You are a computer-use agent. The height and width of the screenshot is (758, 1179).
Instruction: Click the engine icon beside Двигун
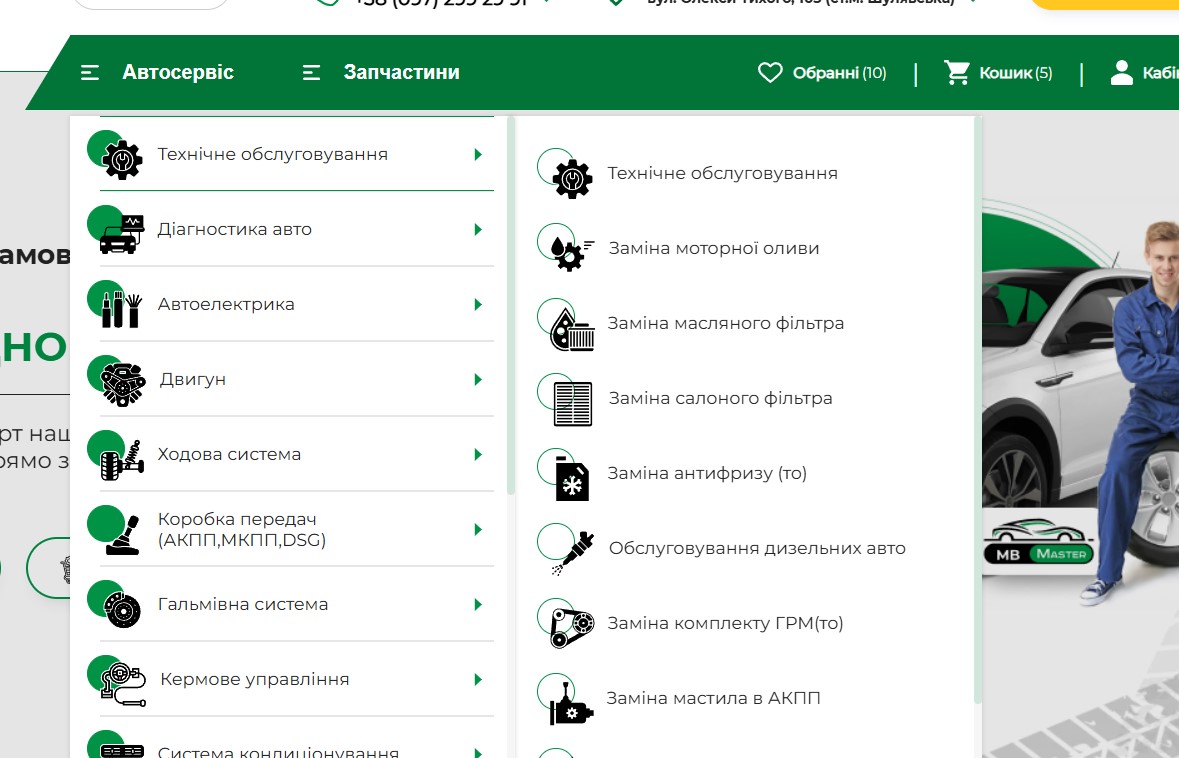(x=122, y=382)
